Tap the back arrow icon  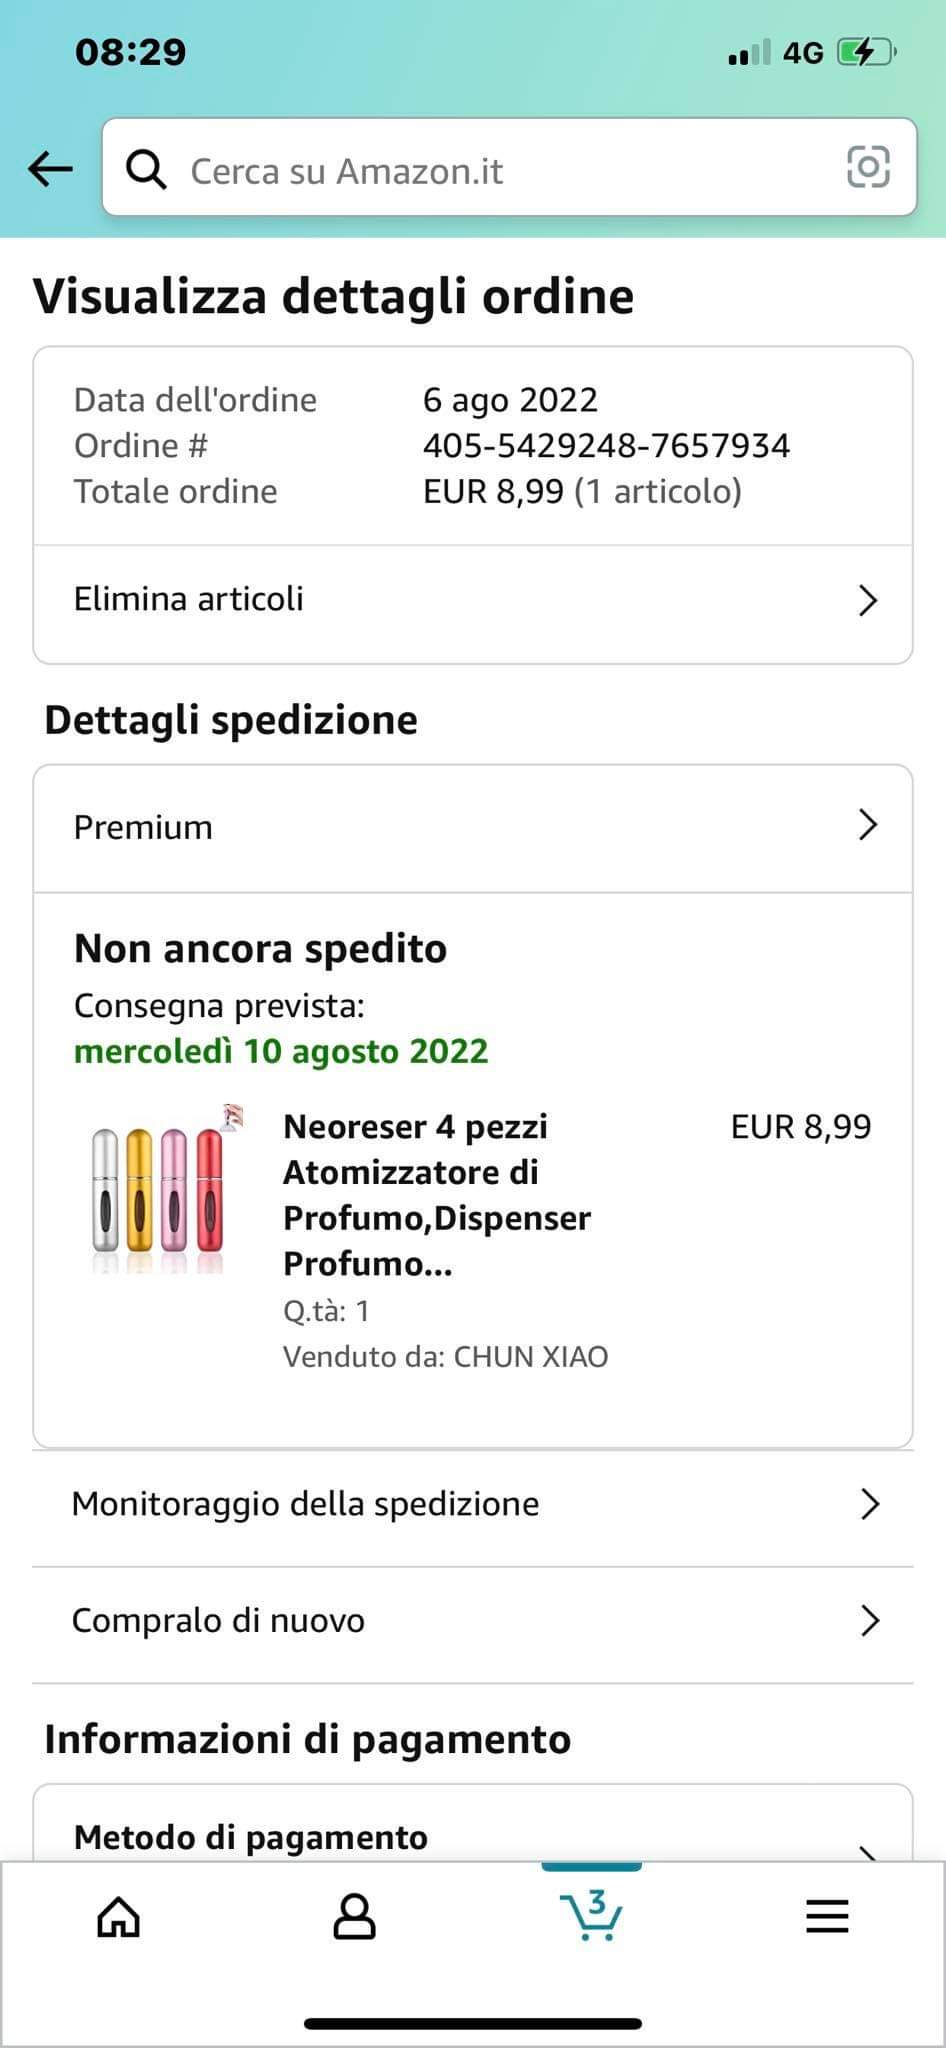[50, 169]
